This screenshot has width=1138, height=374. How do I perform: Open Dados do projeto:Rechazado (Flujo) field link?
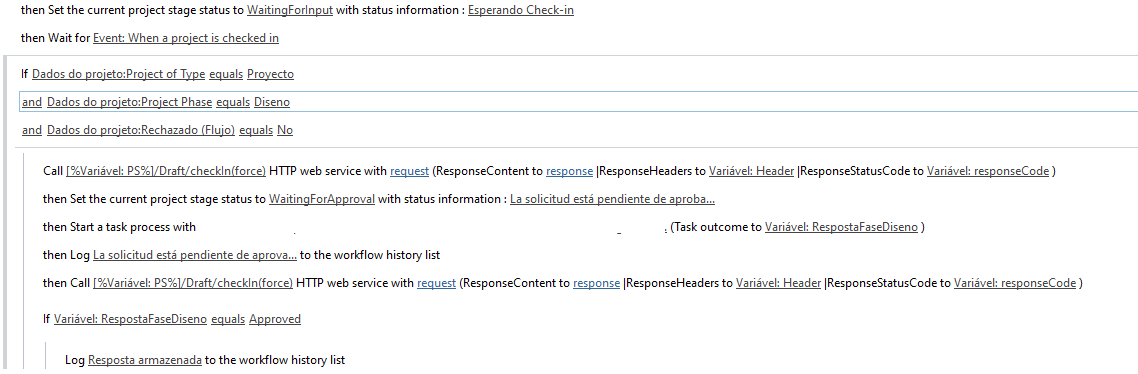141,131
